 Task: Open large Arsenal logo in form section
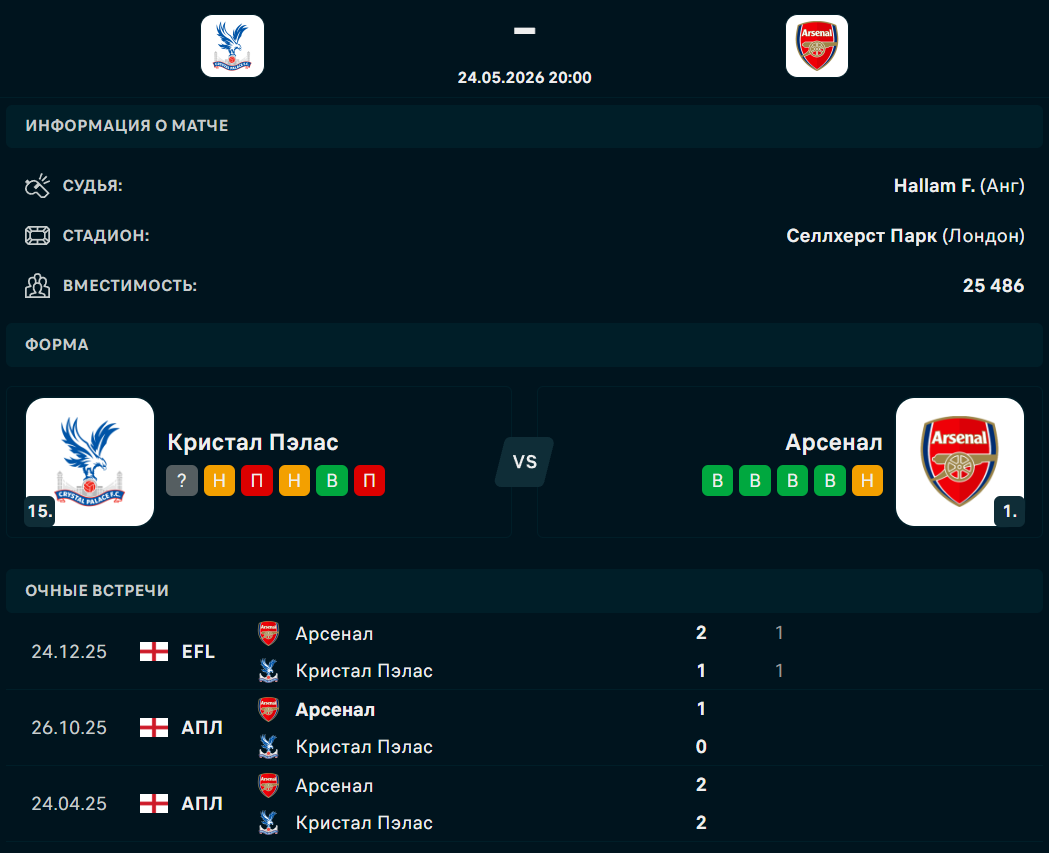960,462
